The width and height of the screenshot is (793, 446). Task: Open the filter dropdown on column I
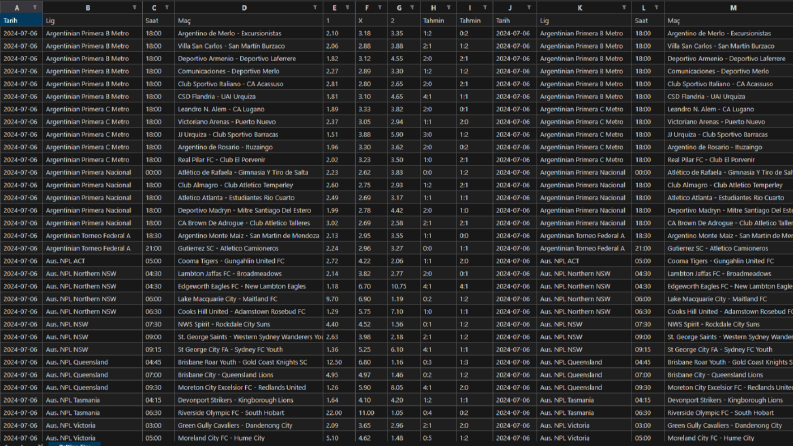tap(485, 8)
